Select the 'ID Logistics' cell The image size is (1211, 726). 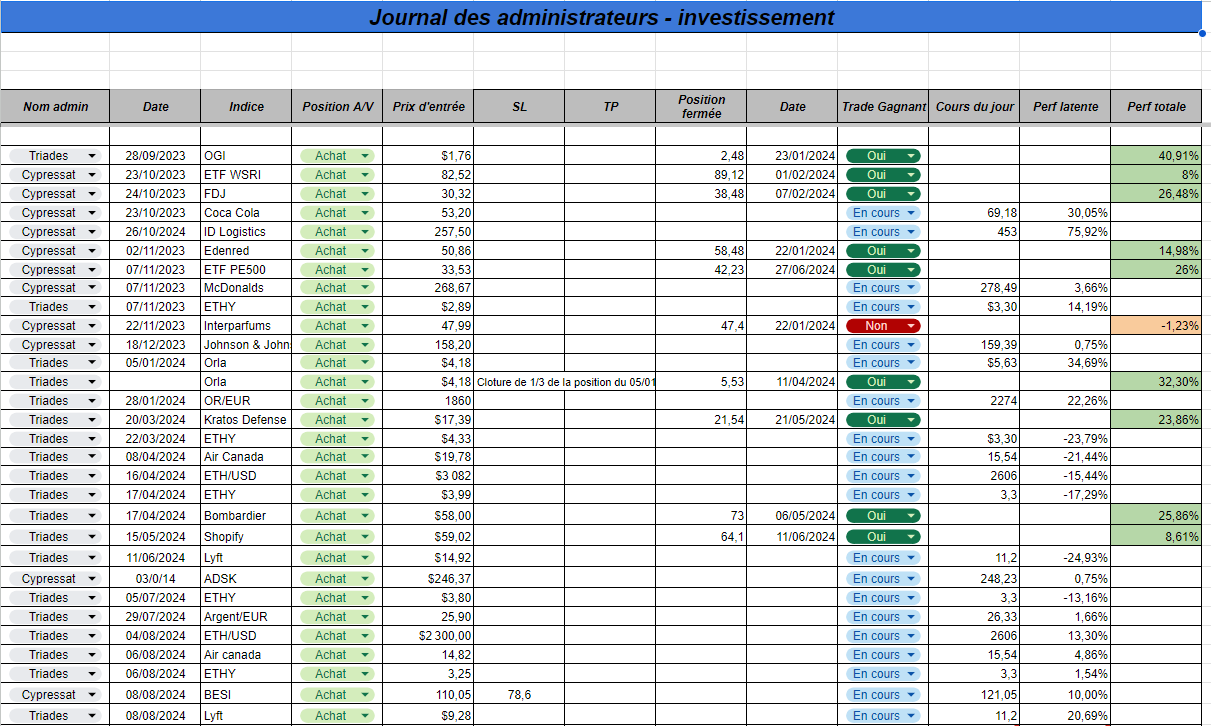[x=246, y=232]
